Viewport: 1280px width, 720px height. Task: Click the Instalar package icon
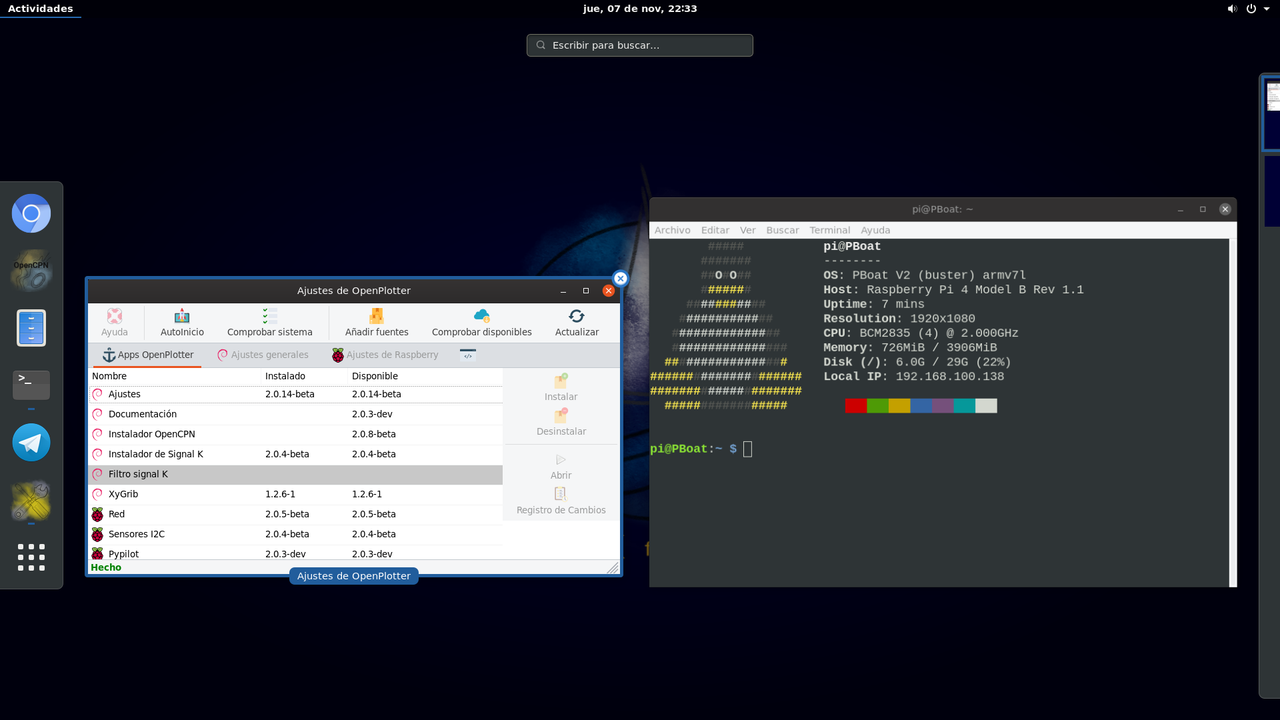point(561,381)
